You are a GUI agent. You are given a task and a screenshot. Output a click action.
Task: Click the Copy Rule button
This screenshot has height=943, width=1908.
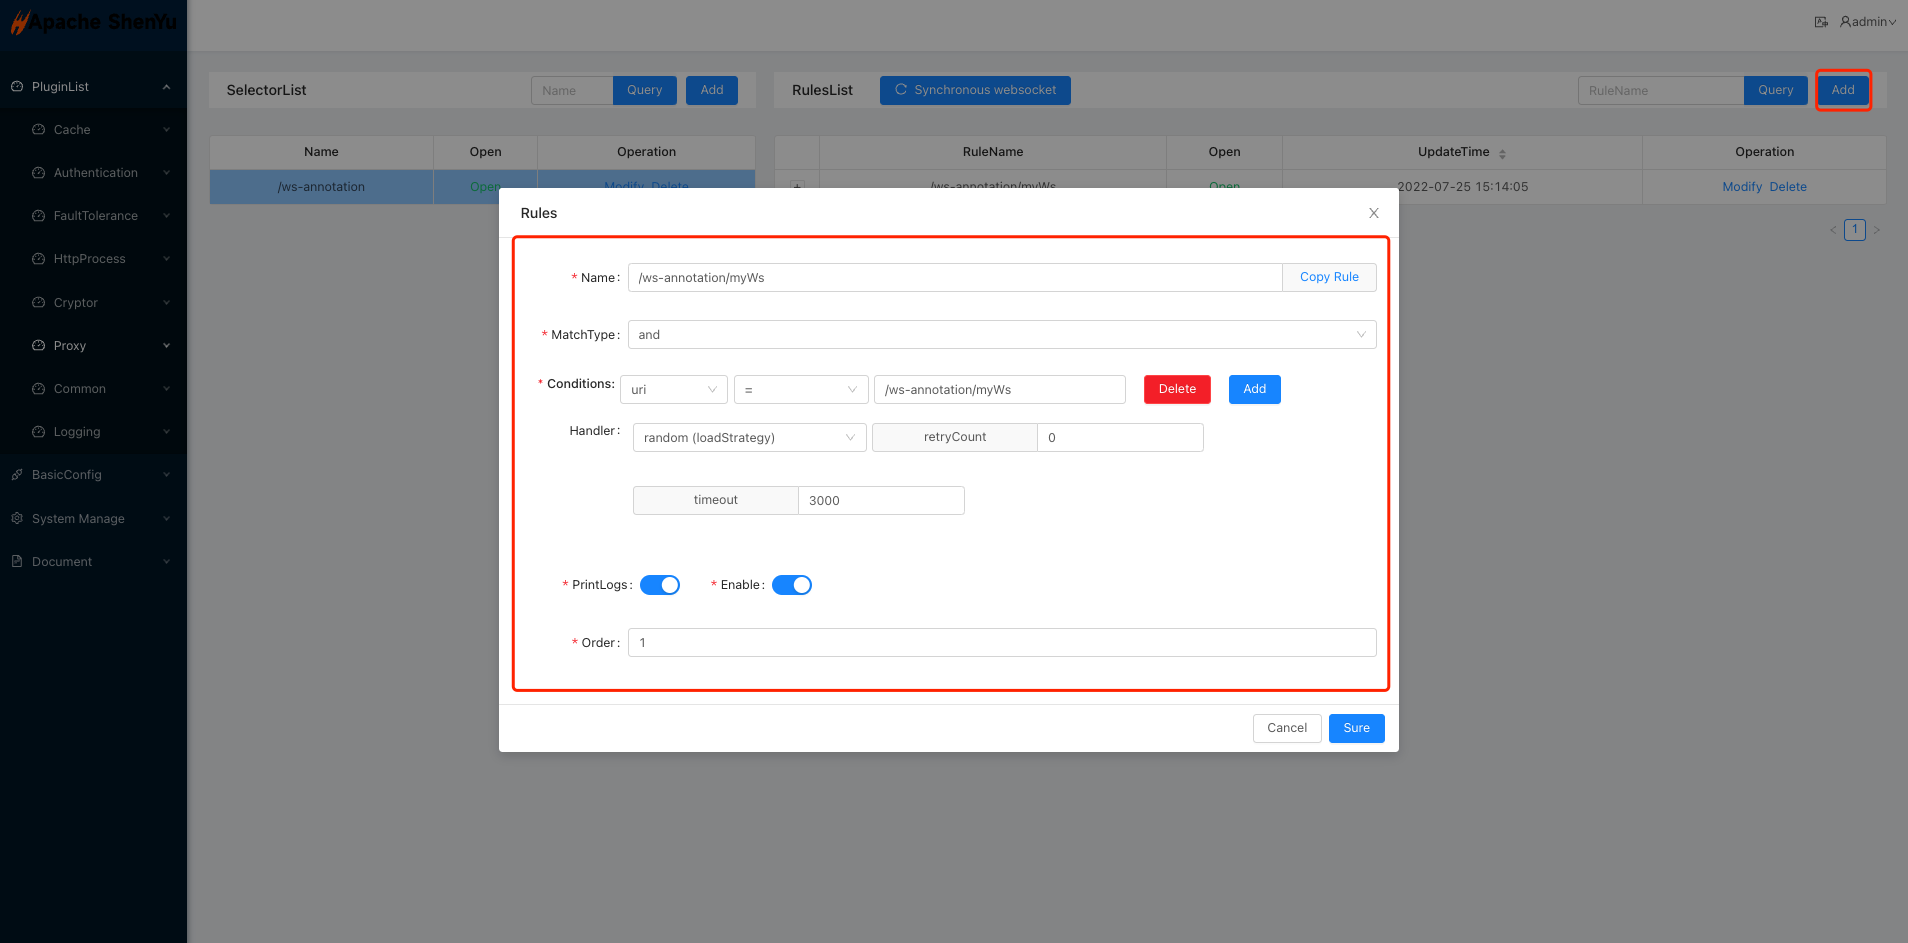tap(1328, 277)
